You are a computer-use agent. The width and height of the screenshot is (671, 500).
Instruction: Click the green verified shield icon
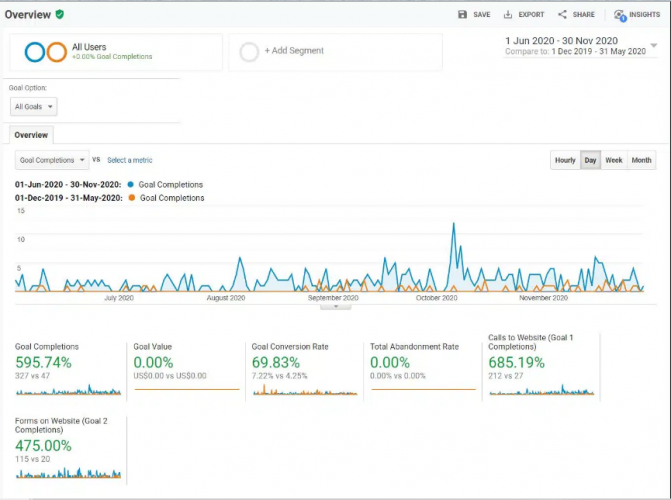pyautogui.click(x=60, y=14)
